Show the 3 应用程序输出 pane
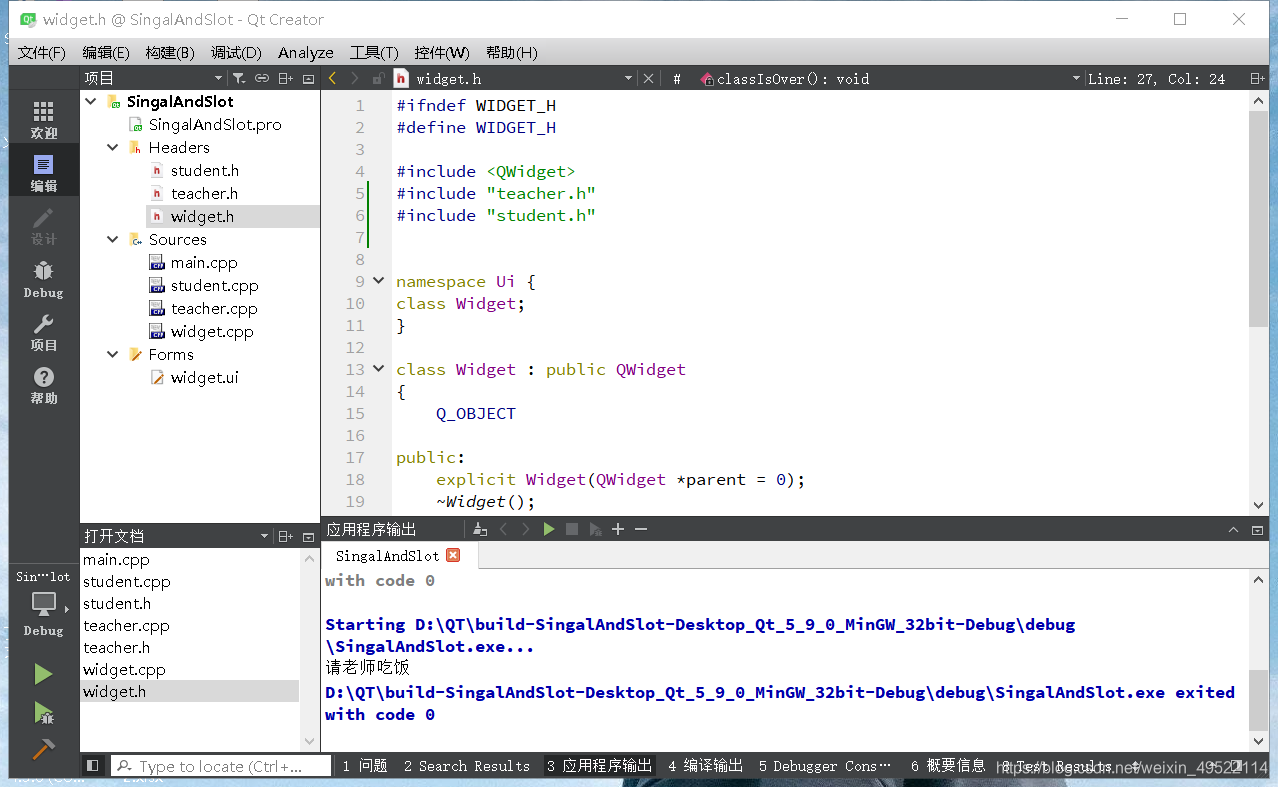Viewport: 1278px width, 787px height. pyautogui.click(x=598, y=766)
